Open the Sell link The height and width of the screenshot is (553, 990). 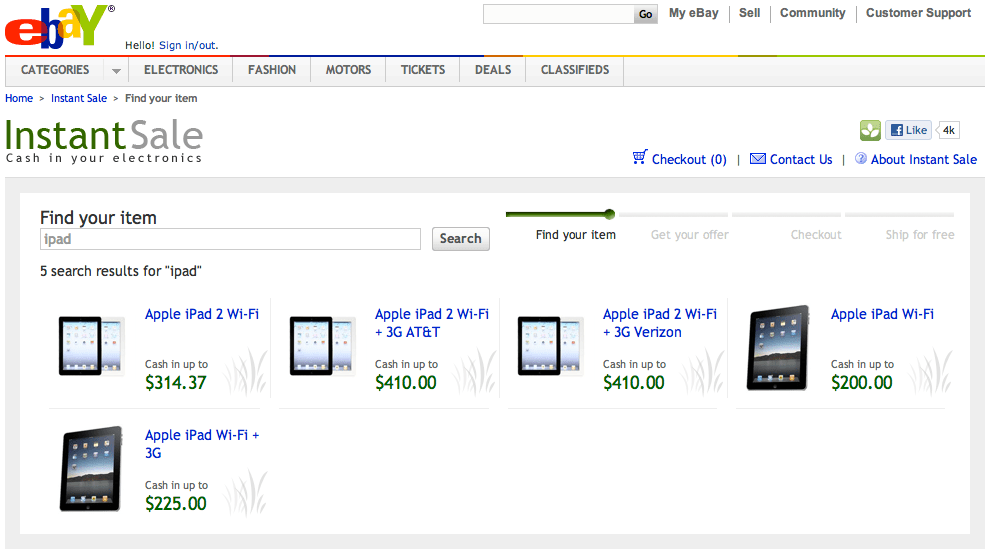pos(749,13)
